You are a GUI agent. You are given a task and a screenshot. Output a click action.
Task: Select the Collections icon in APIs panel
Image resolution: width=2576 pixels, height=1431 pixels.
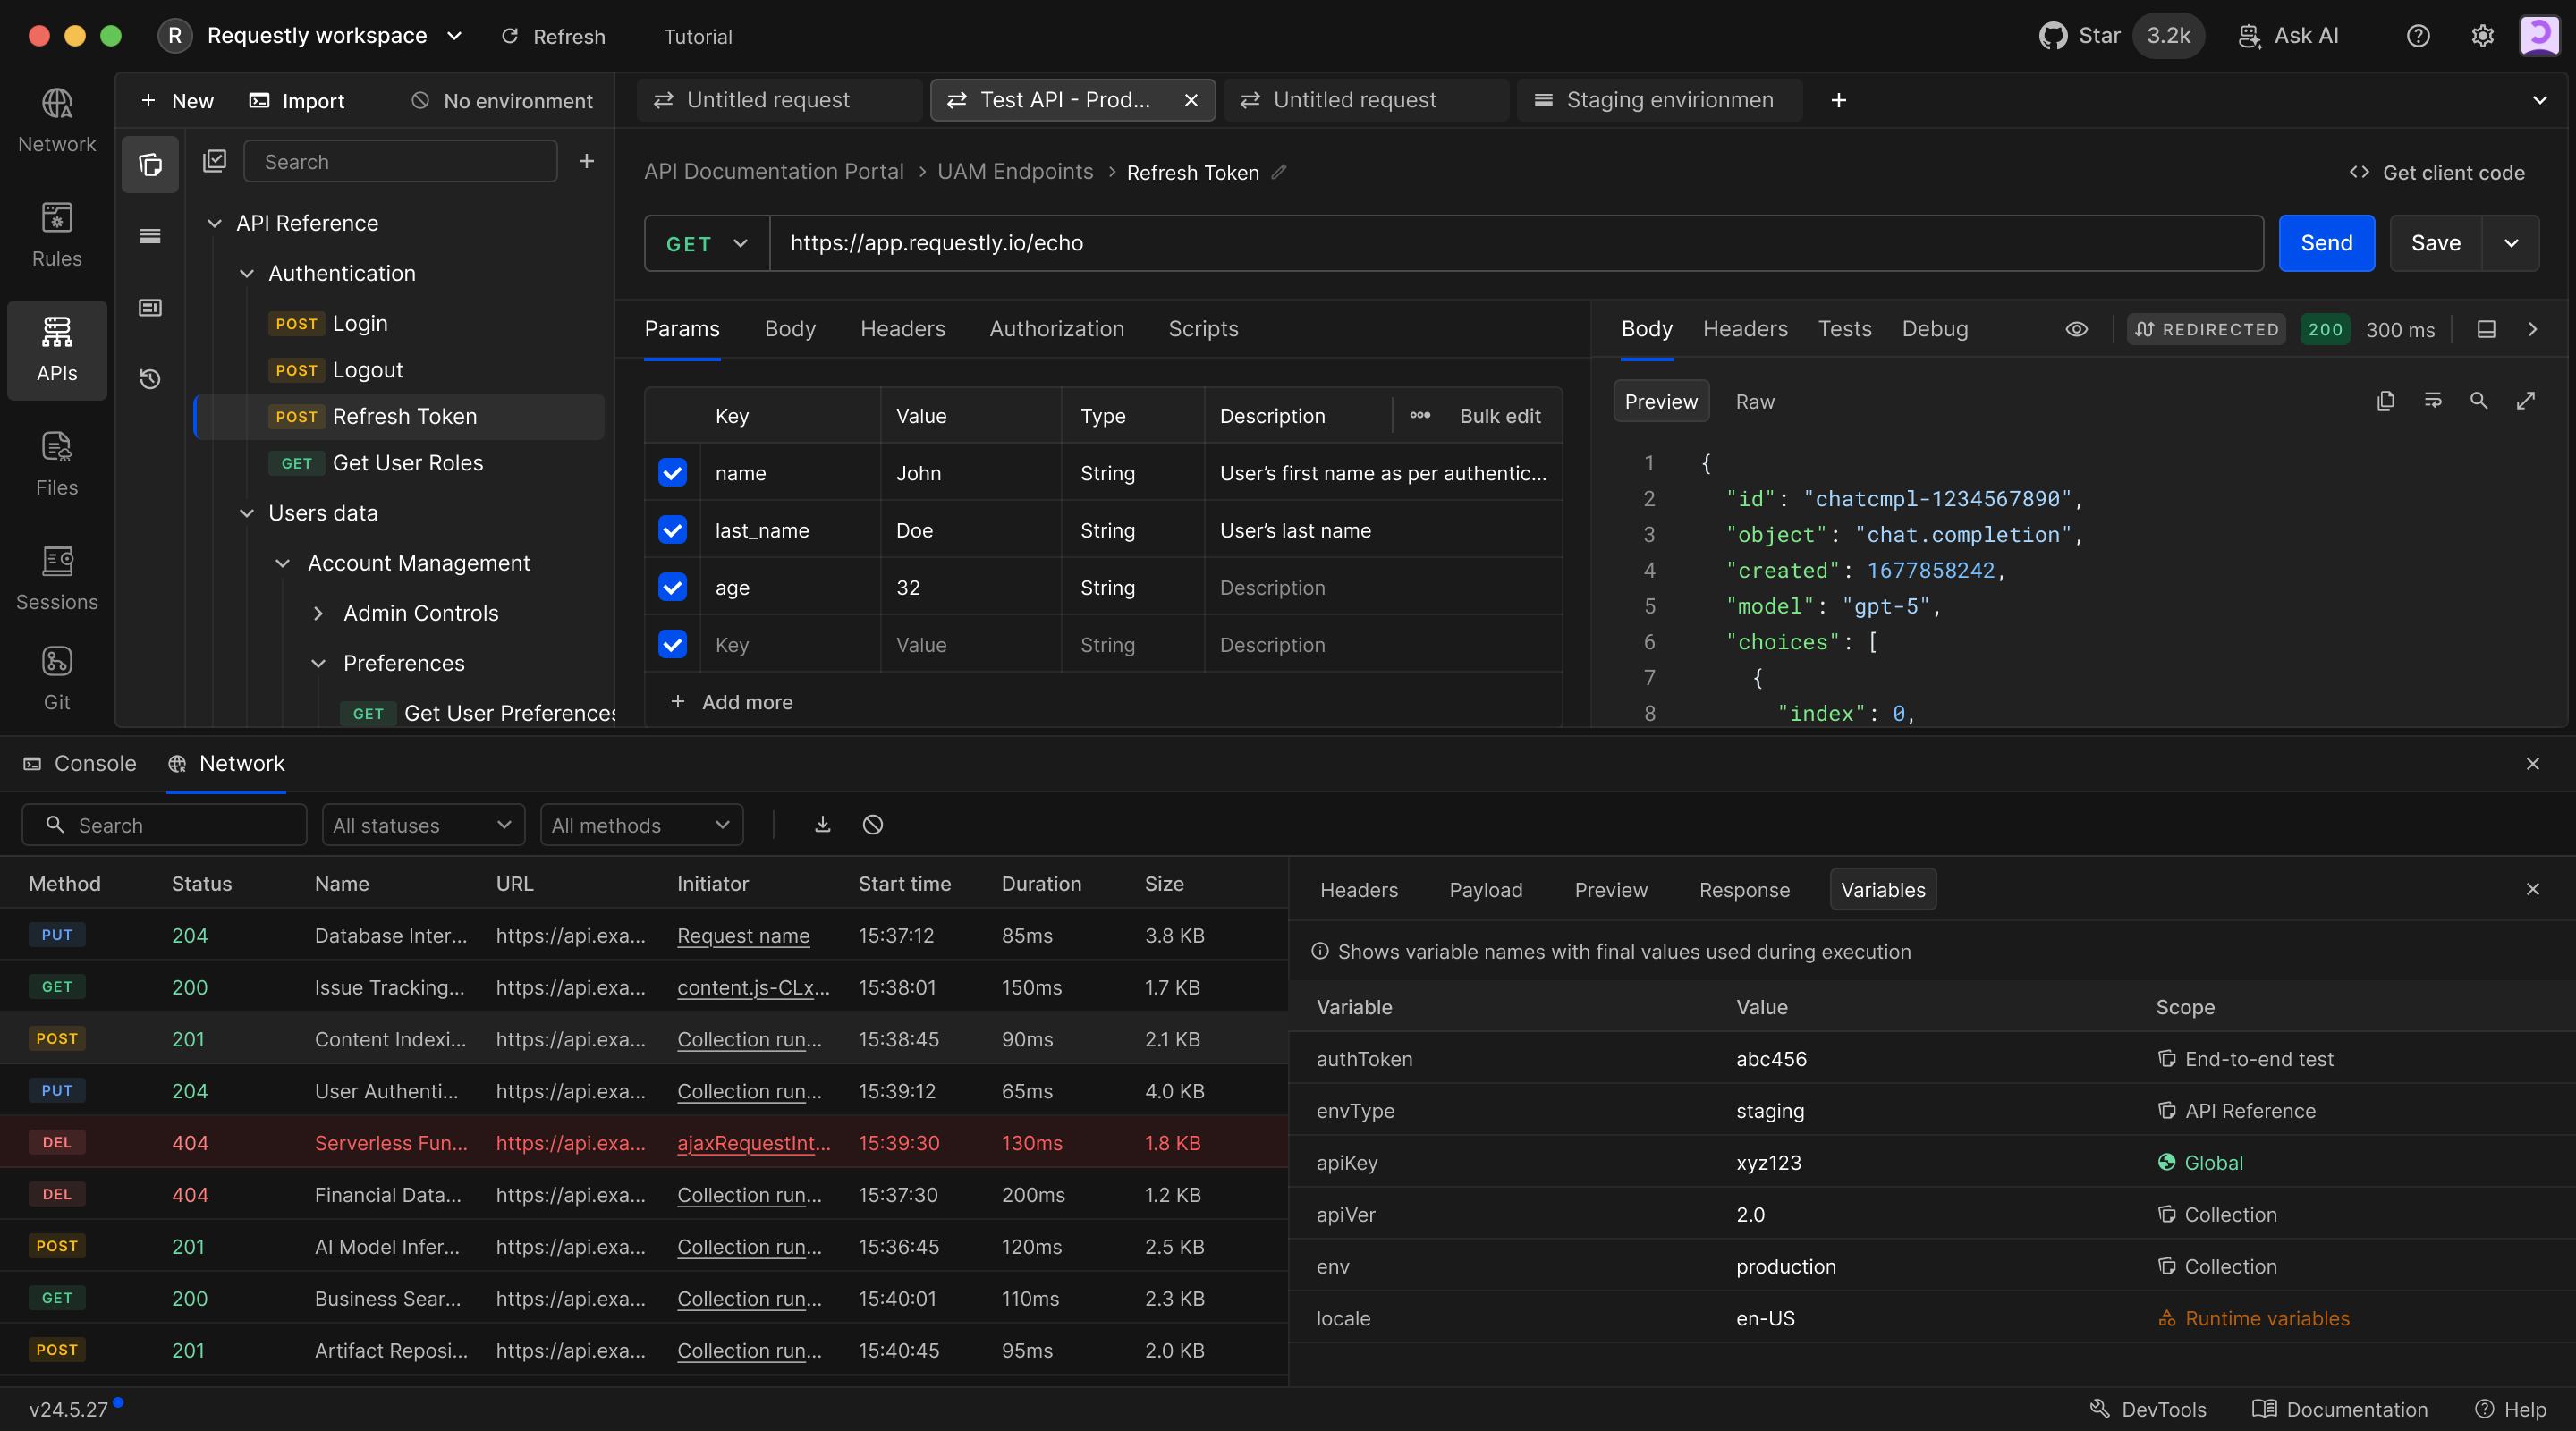(150, 164)
